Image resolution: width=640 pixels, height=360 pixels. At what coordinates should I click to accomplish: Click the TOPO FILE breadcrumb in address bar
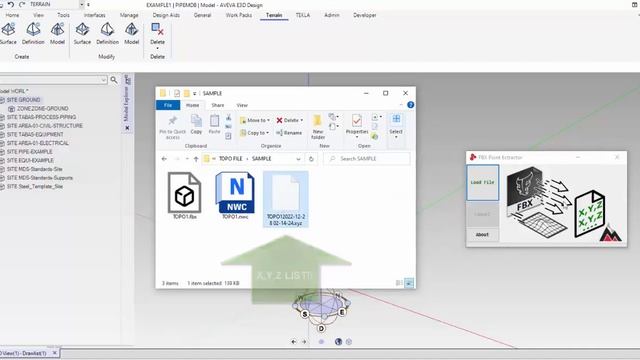pyautogui.click(x=231, y=159)
